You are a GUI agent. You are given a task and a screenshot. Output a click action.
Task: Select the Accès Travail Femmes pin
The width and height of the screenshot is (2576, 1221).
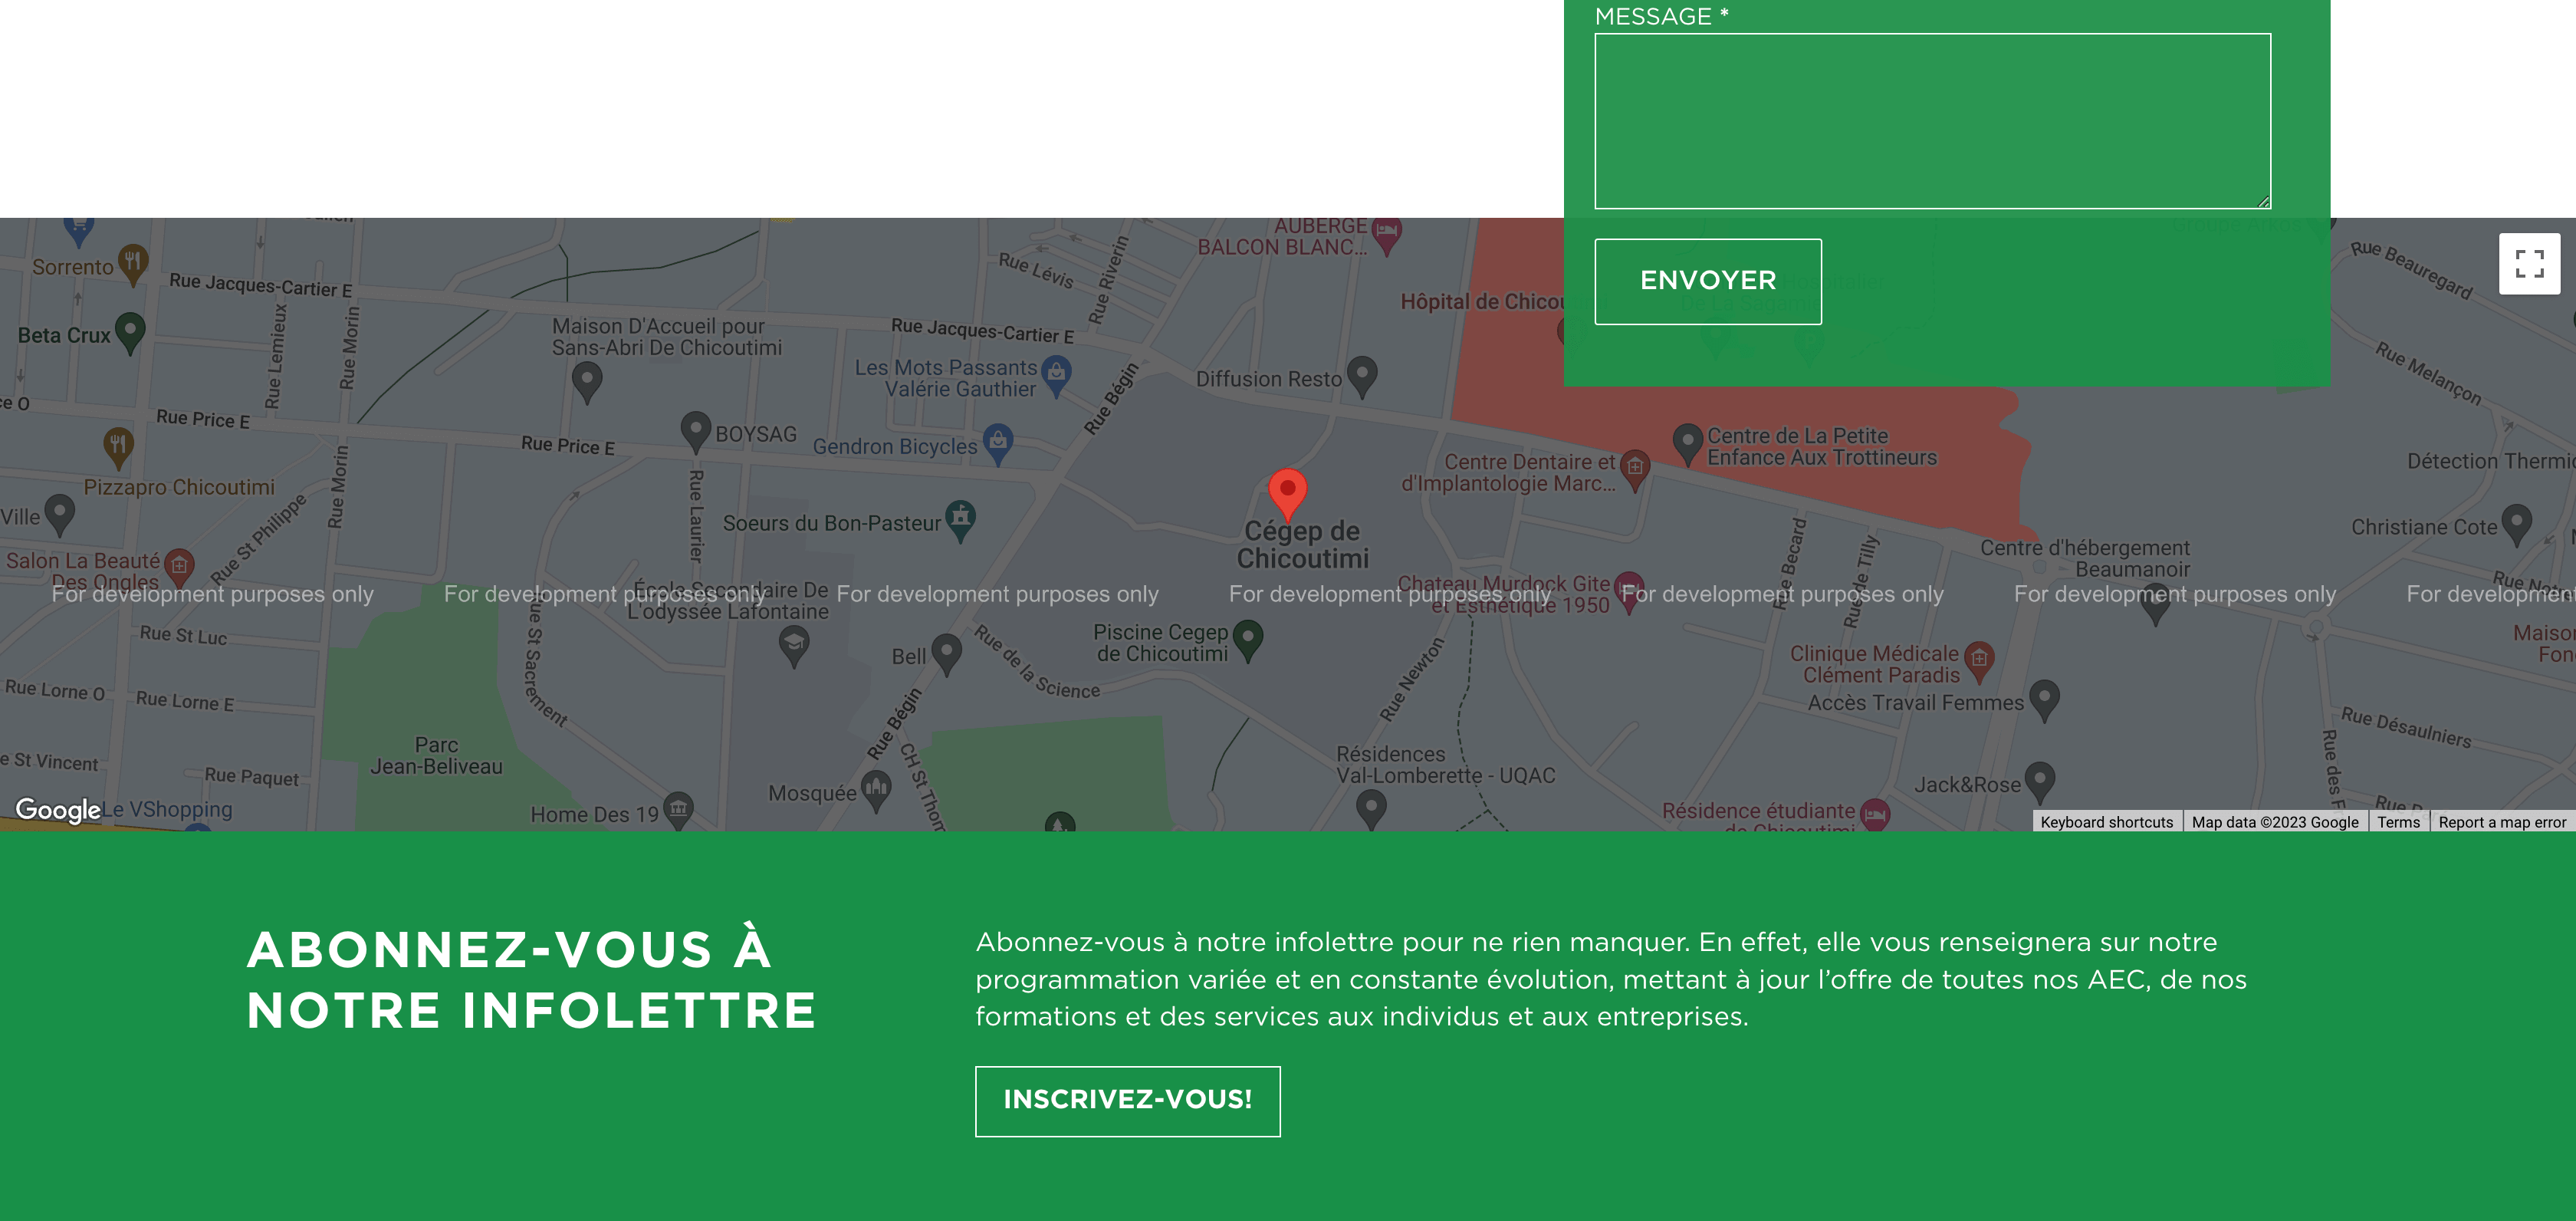point(2044,701)
